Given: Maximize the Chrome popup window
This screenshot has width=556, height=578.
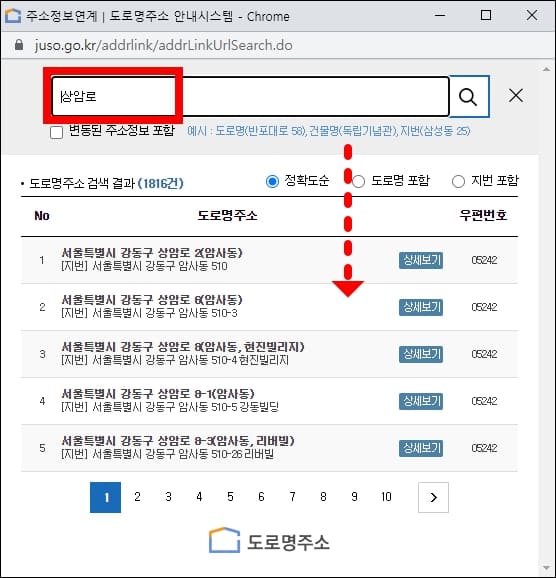Looking at the screenshot, I should pos(486,15).
